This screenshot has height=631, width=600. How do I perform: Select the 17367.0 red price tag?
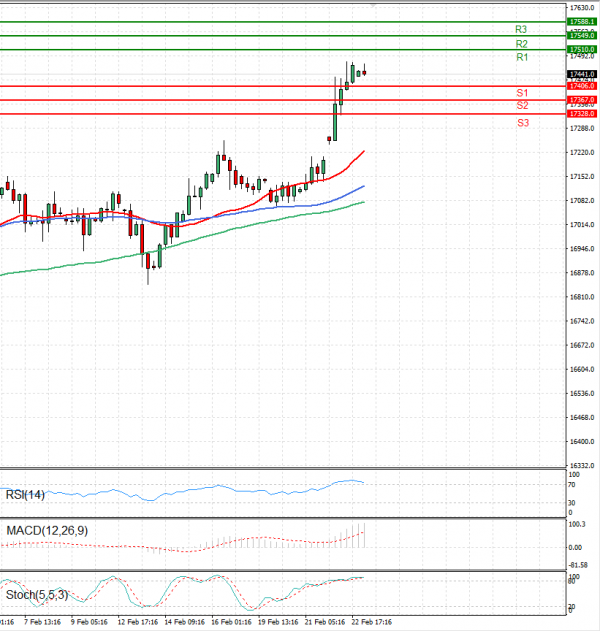[x=582, y=100]
